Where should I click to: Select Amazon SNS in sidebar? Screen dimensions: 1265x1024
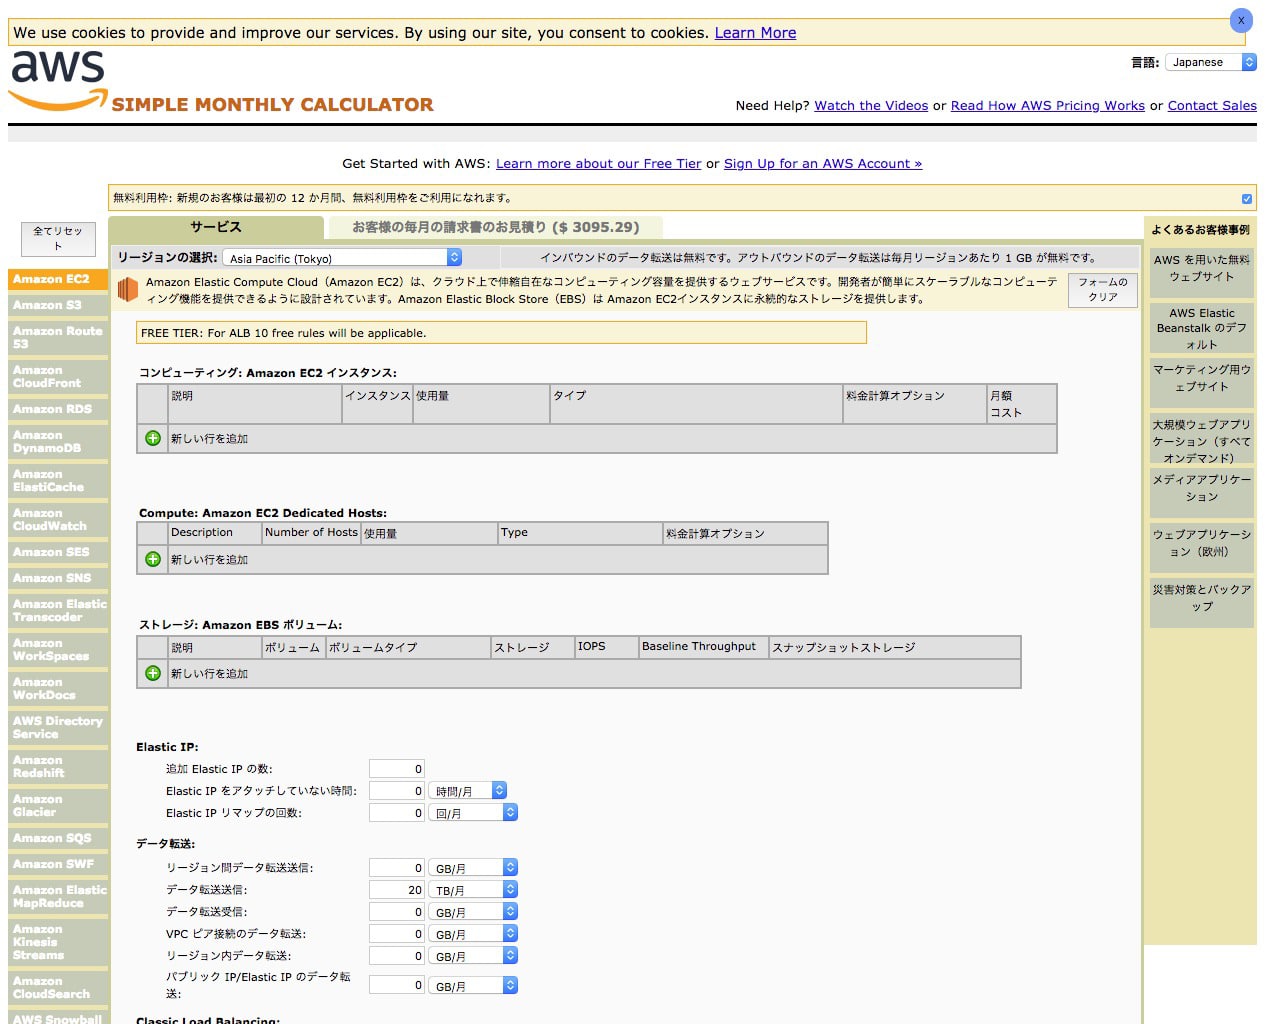(x=58, y=578)
